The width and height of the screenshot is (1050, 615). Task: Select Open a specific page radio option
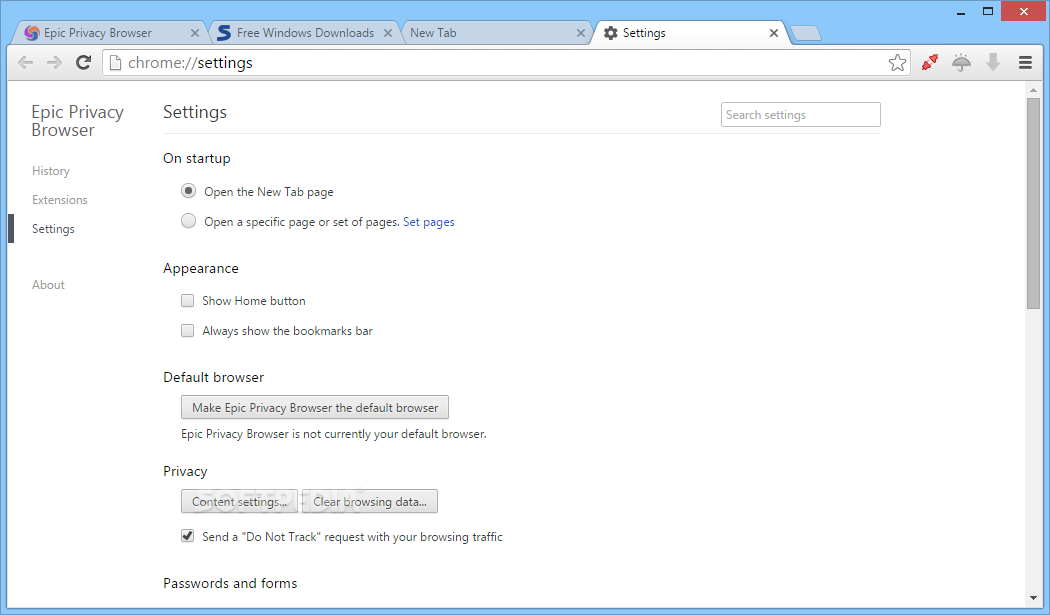coord(188,220)
